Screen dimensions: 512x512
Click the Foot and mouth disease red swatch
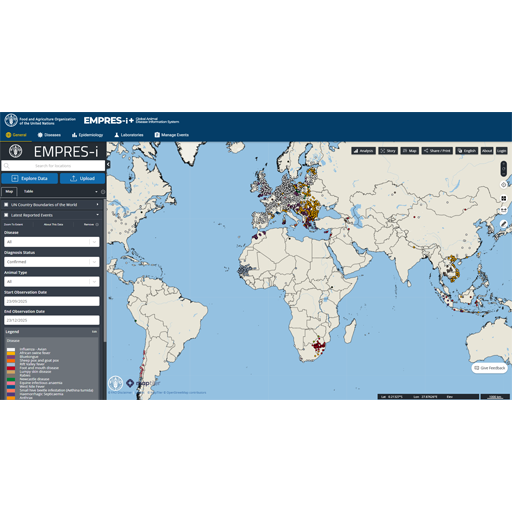11,368
